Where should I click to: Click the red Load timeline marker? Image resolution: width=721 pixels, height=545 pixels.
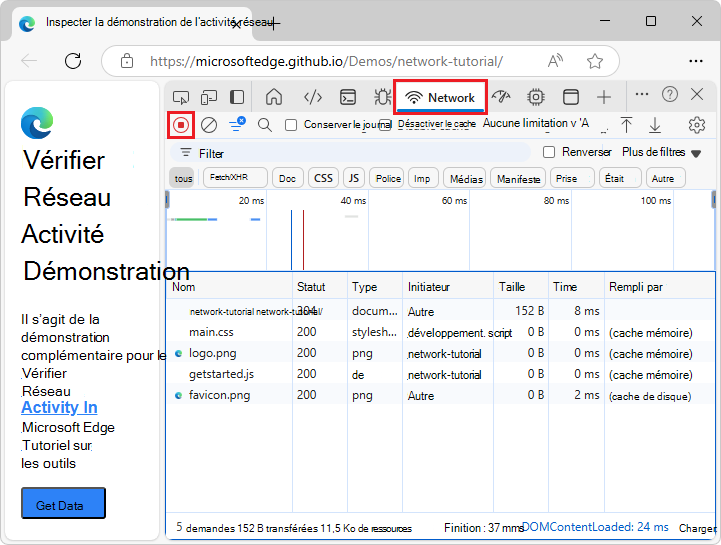click(303, 239)
